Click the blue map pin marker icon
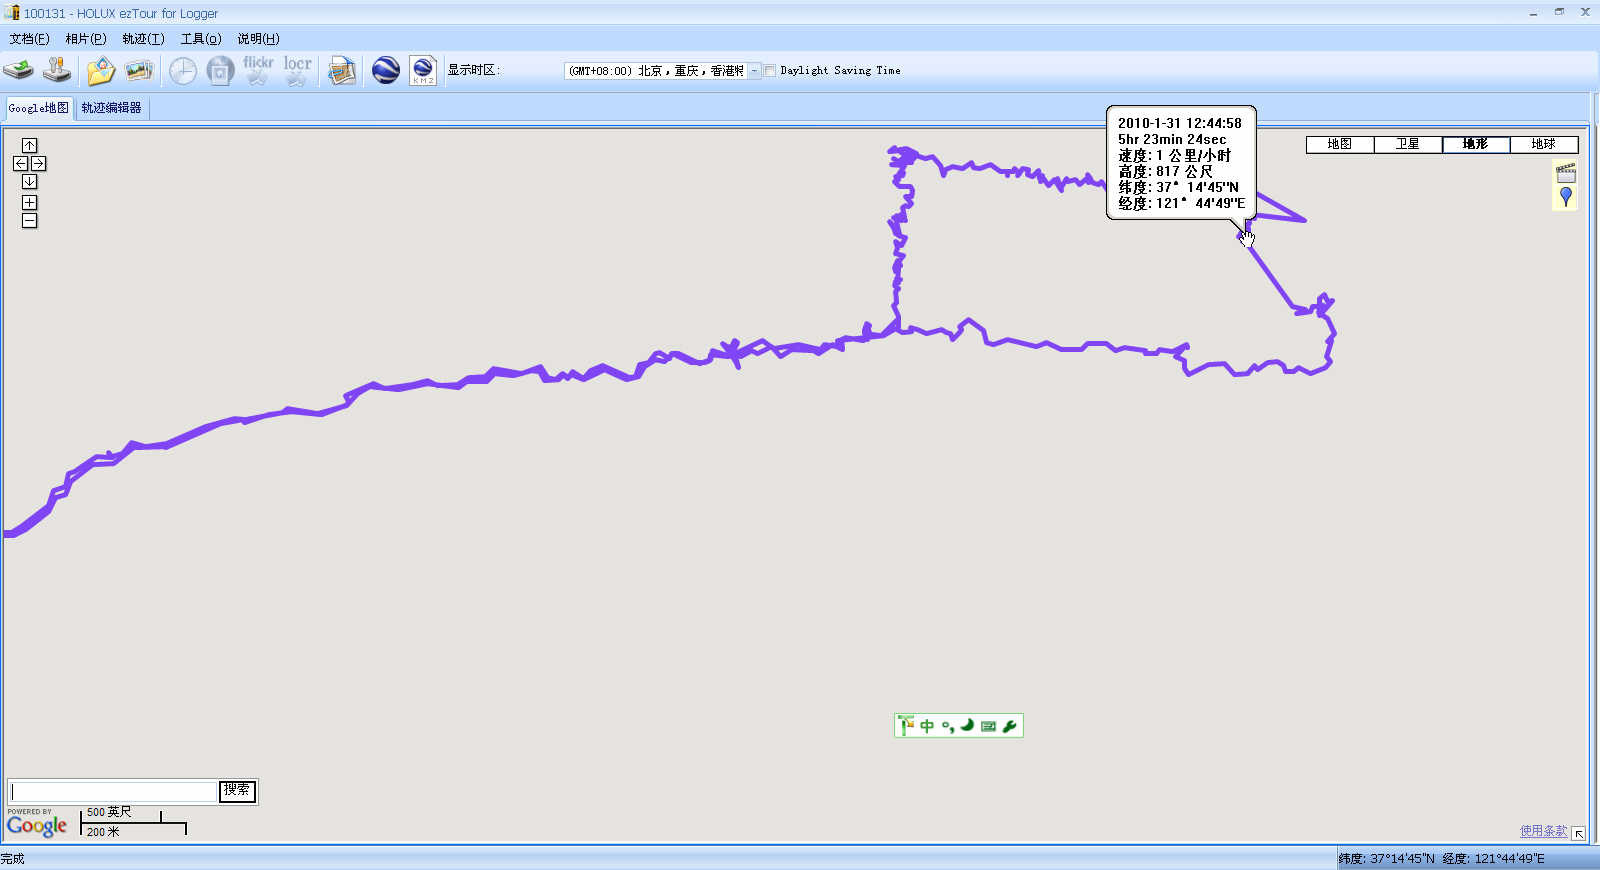Viewport: 1600px width, 870px height. coord(1566,197)
